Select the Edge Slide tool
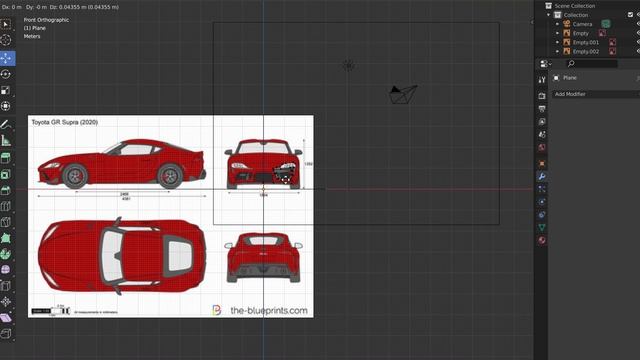Viewport: 640px width, 360px height. click(6, 286)
